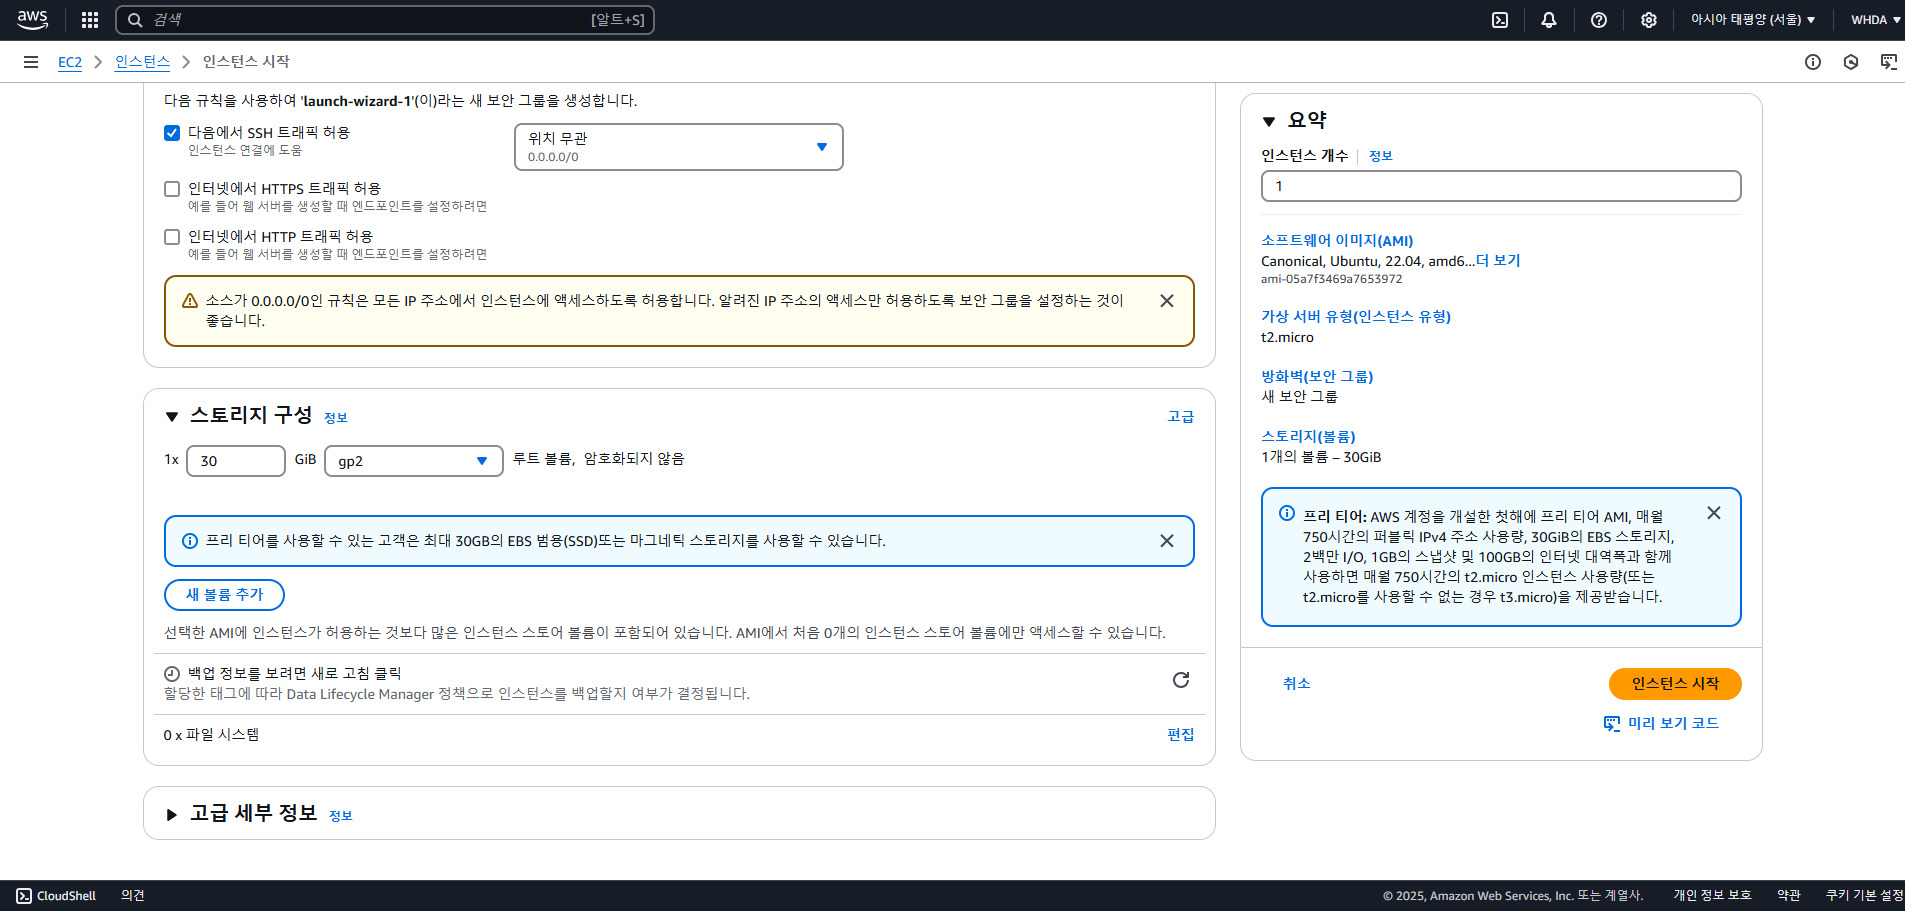The image size is (1905, 911).
Task: Open the help question mark icon
Action: point(1599,20)
